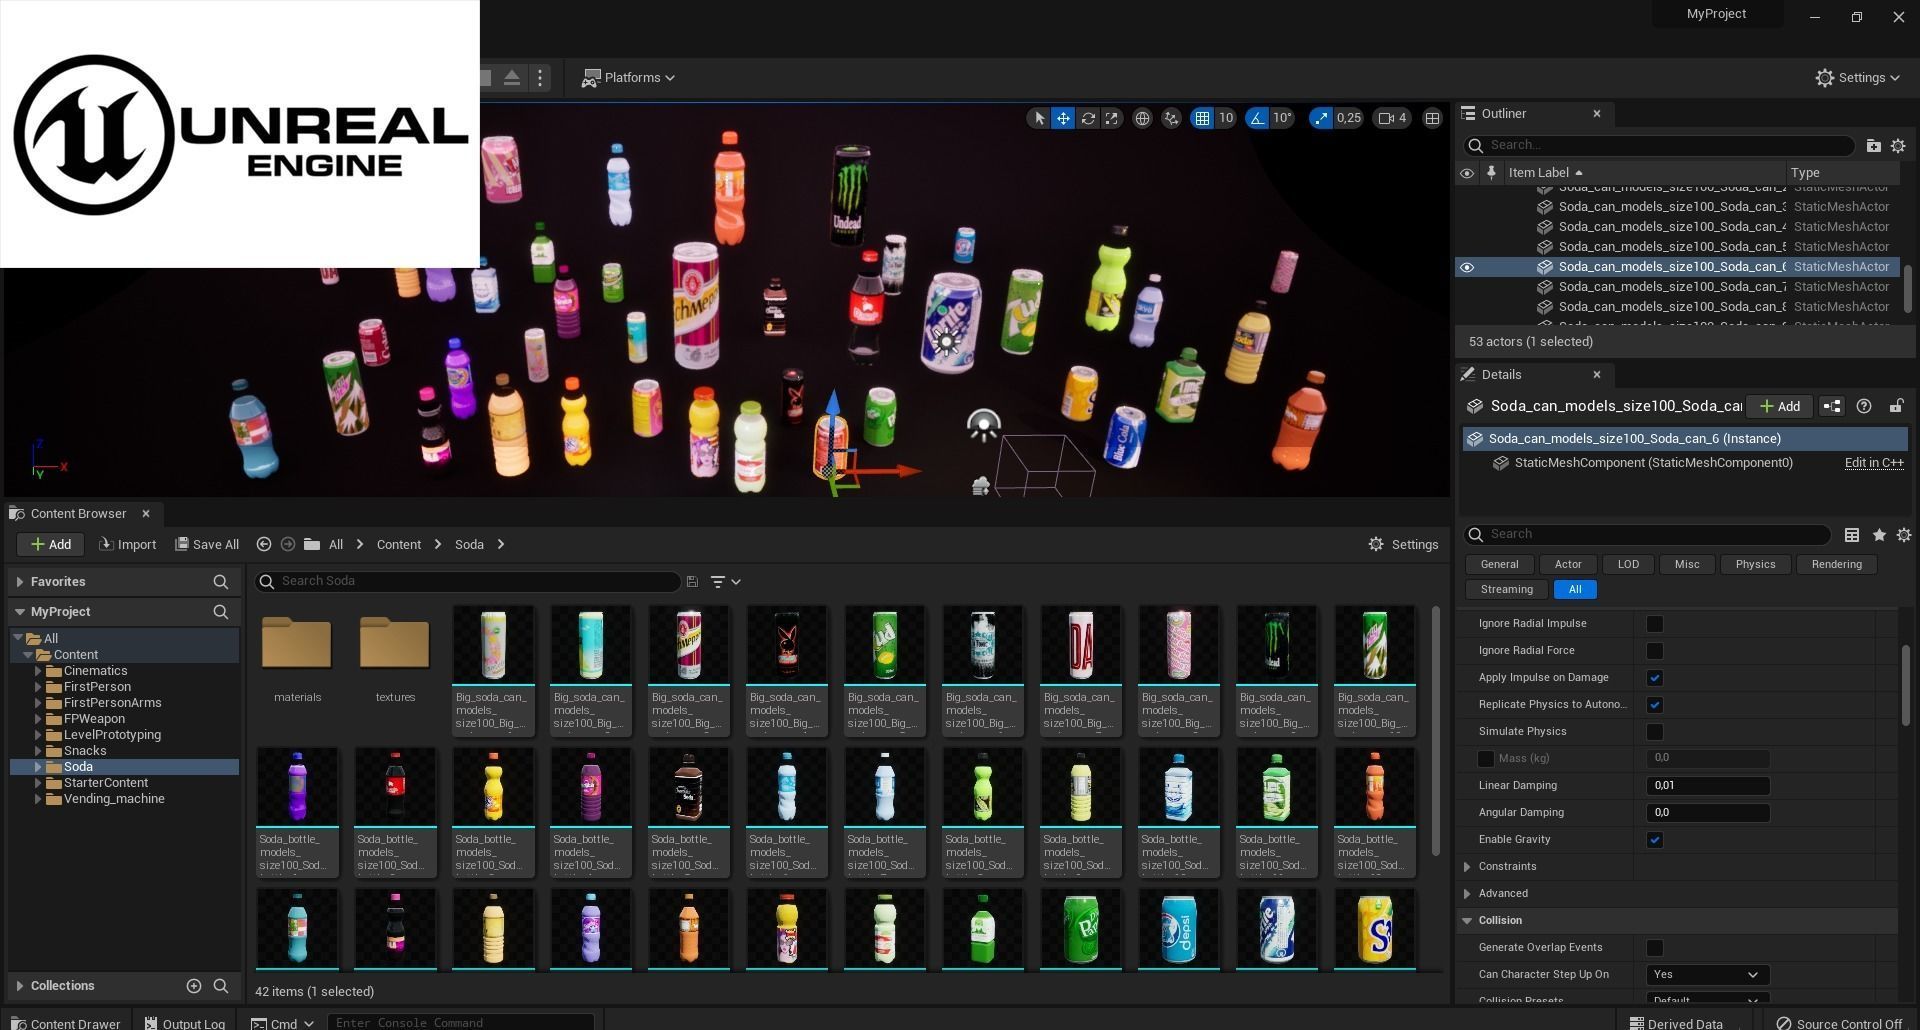
Task: Open camera speed setting showing 4
Action: 1393,118
